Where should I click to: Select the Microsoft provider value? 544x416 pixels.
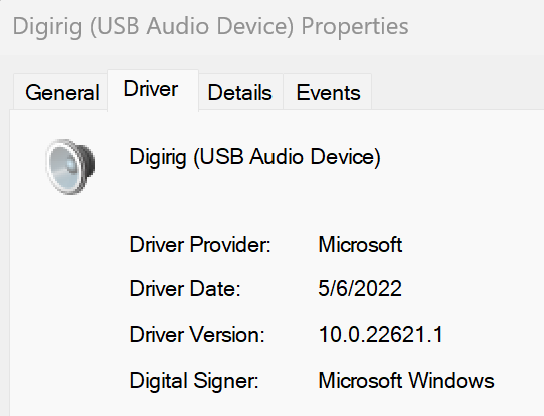(360, 245)
